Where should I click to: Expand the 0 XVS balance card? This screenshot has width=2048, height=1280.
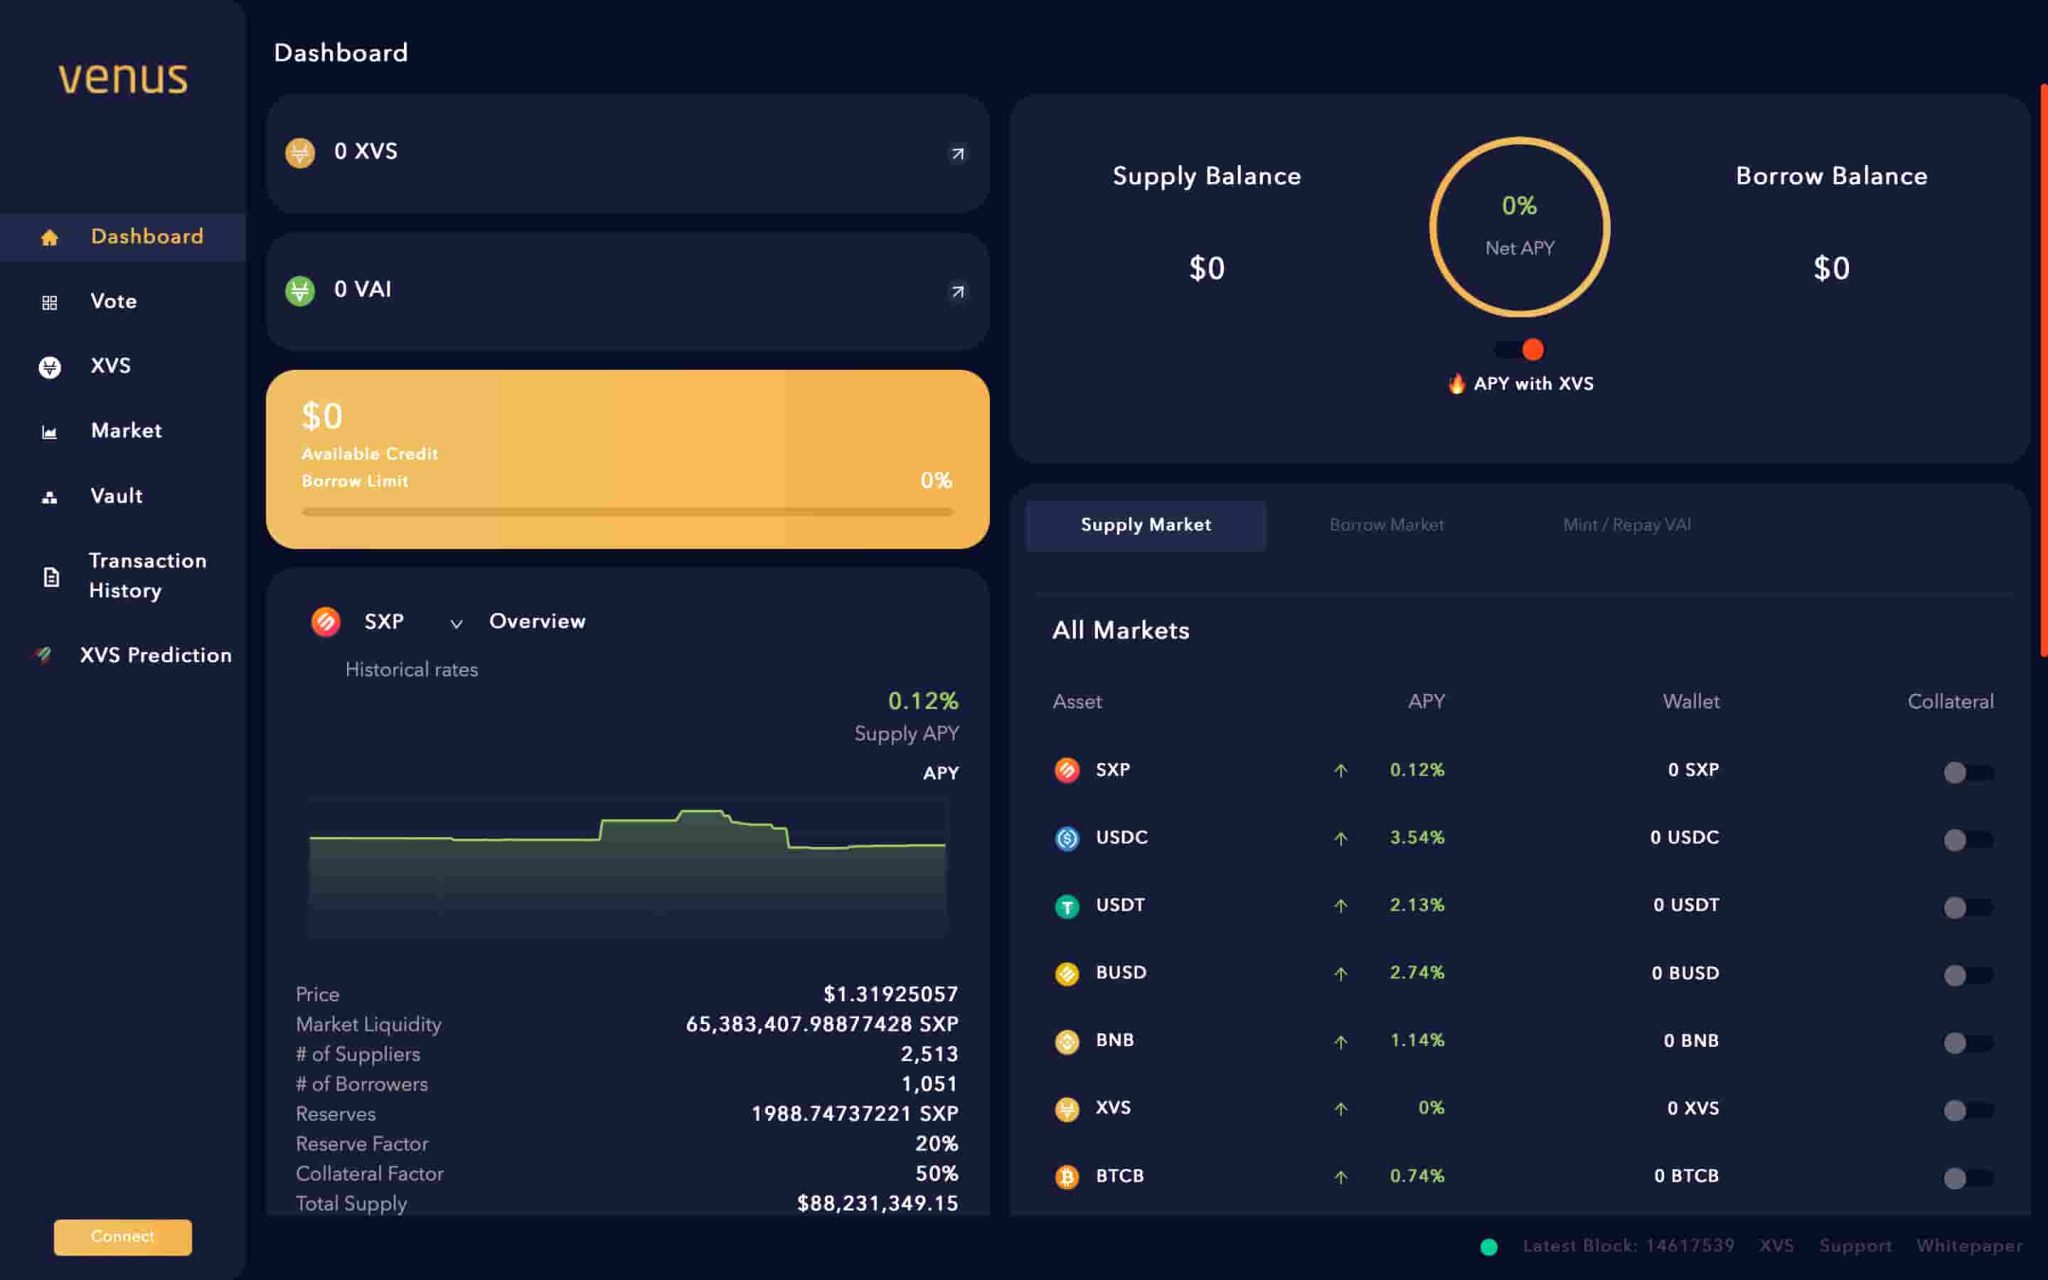point(957,153)
